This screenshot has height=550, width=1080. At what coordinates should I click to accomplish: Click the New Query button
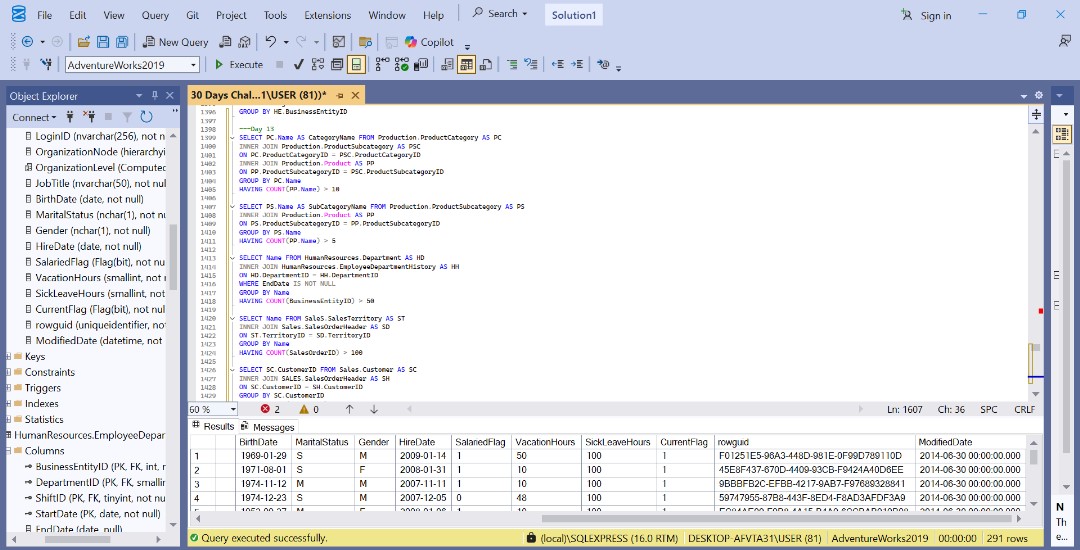(176, 42)
